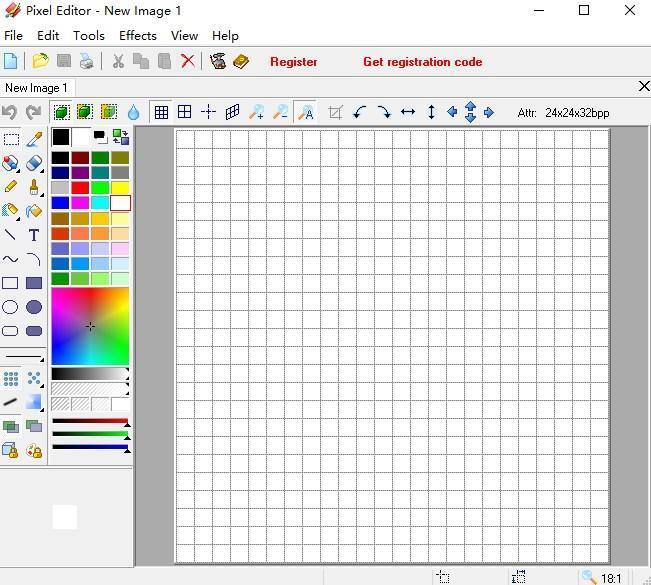651x585 pixels.
Task: Swap foreground and background colors
Action: 121,137
